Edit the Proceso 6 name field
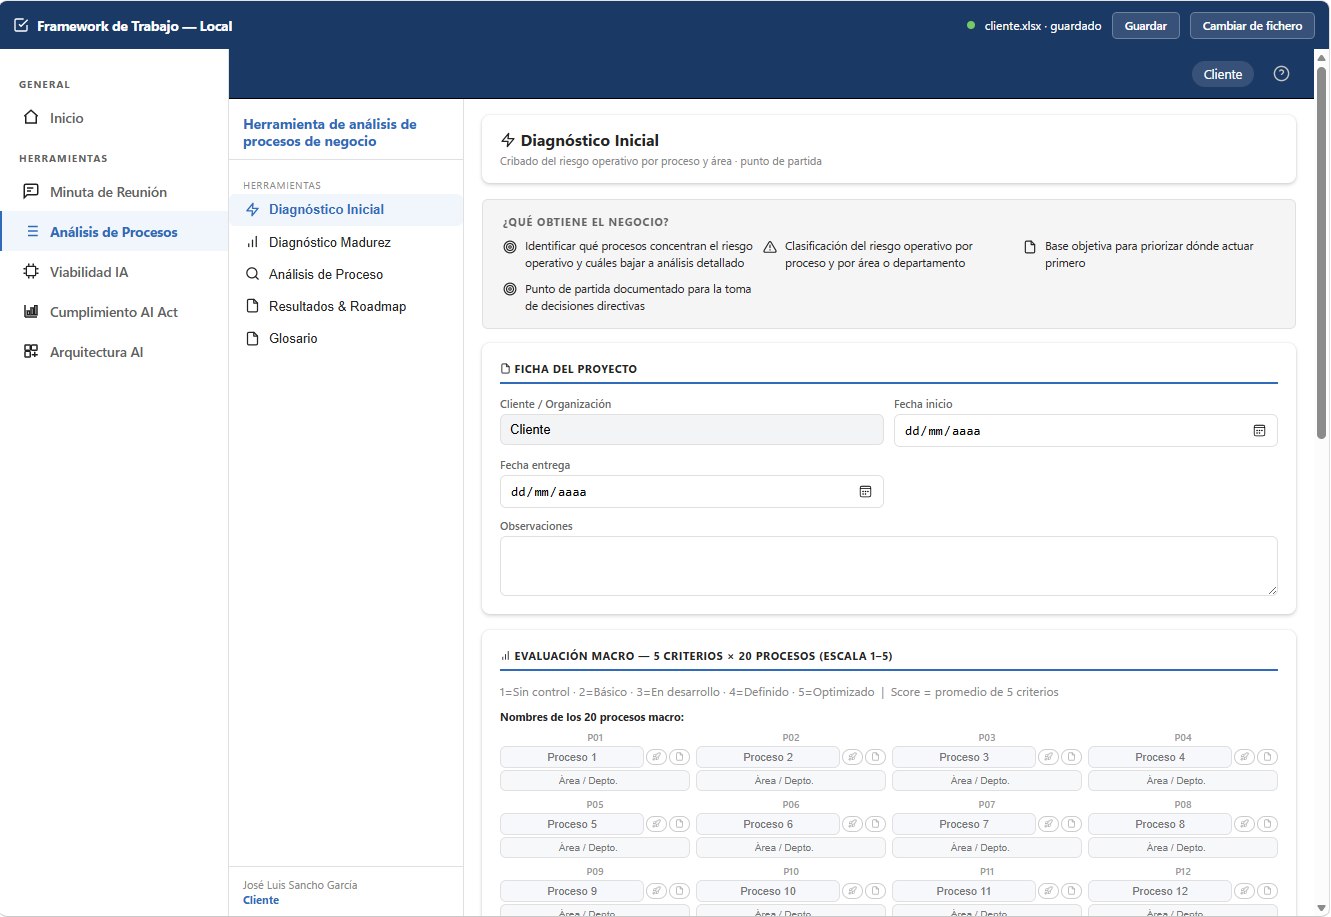Viewport: 1331px width, 917px height. (x=768, y=824)
